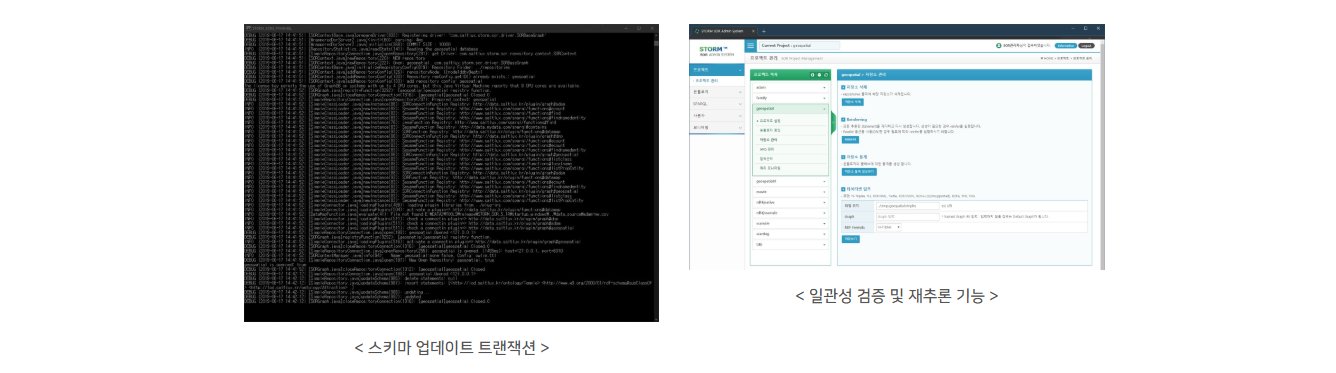
Task: Toggle the hamburger menu beside Current Project
Action: tap(750, 45)
